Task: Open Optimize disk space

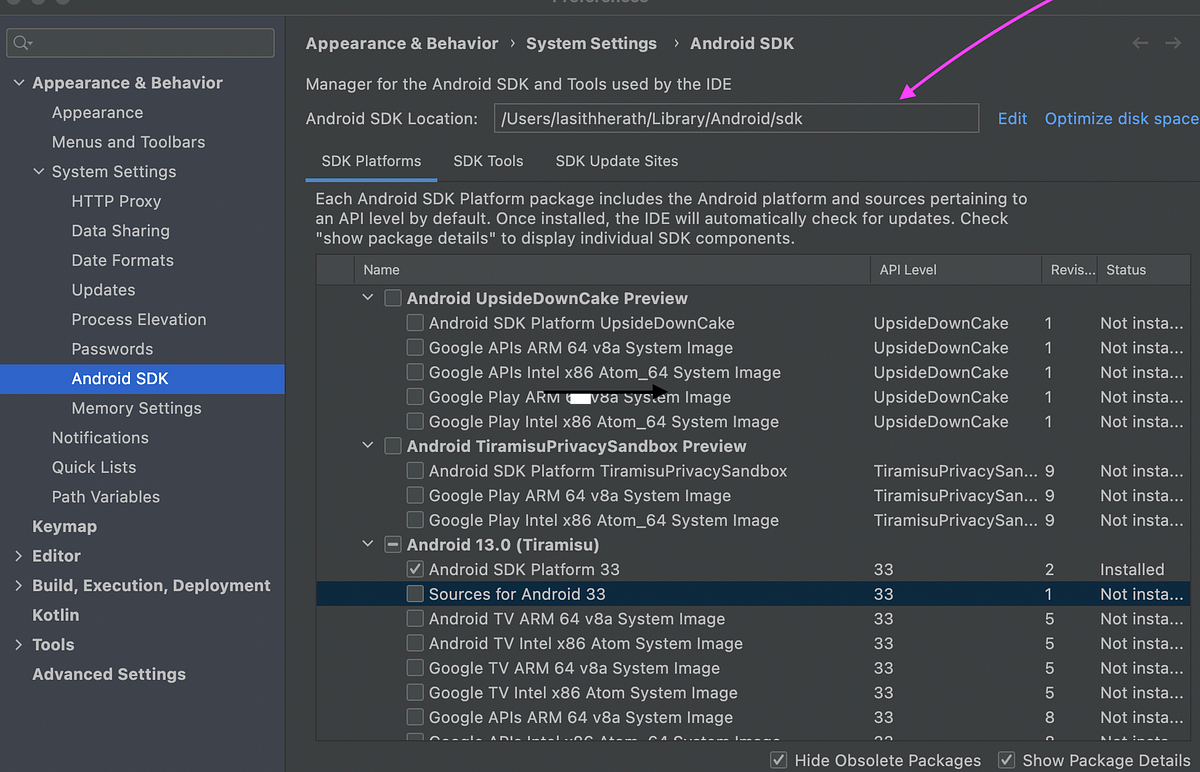Action: click(1120, 118)
